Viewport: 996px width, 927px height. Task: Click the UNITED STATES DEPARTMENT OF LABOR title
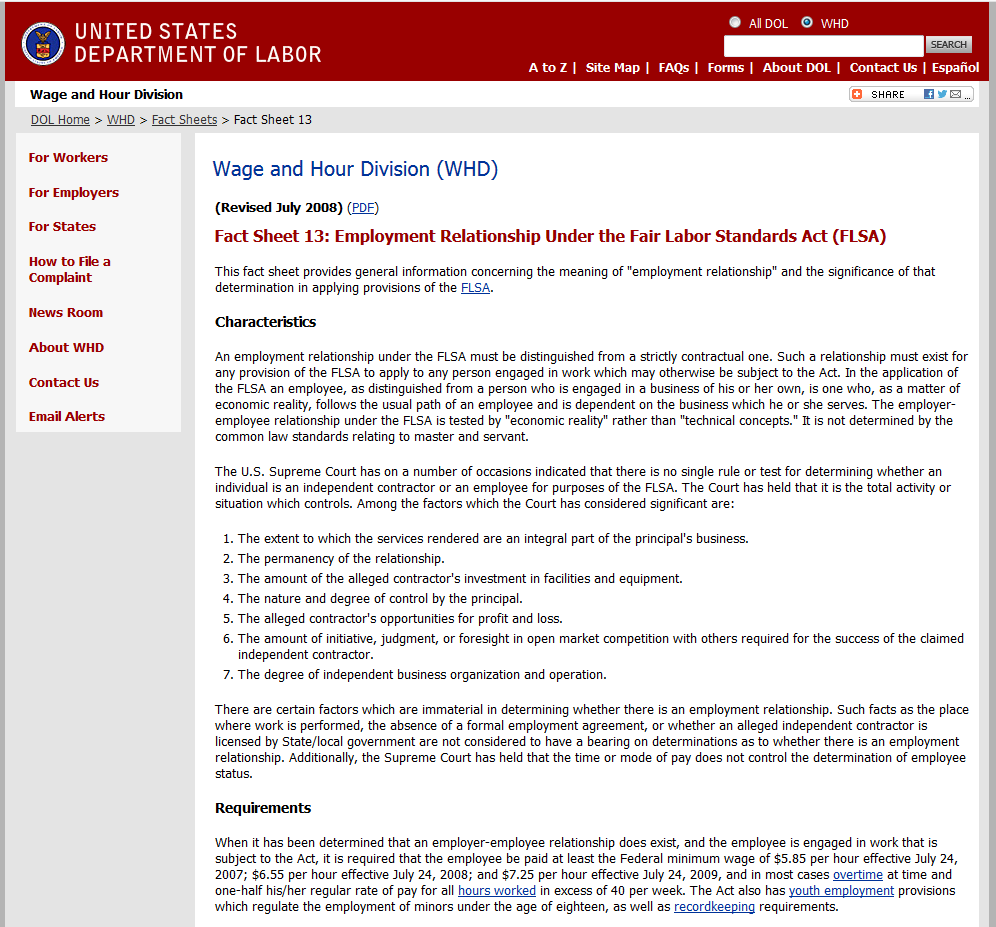coord(198,43)
